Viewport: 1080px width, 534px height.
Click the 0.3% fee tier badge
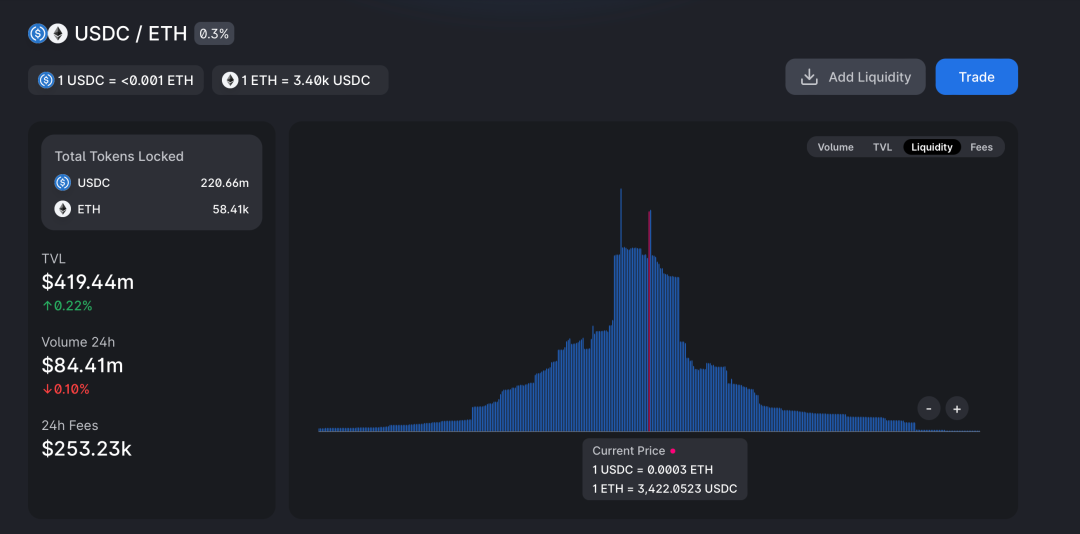coord(214,34)
